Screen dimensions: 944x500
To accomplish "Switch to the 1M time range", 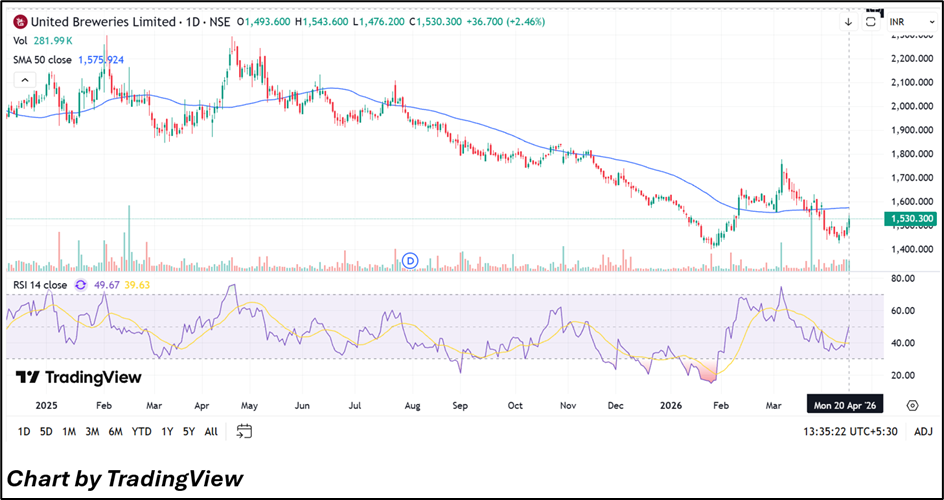I will (69, 431).
